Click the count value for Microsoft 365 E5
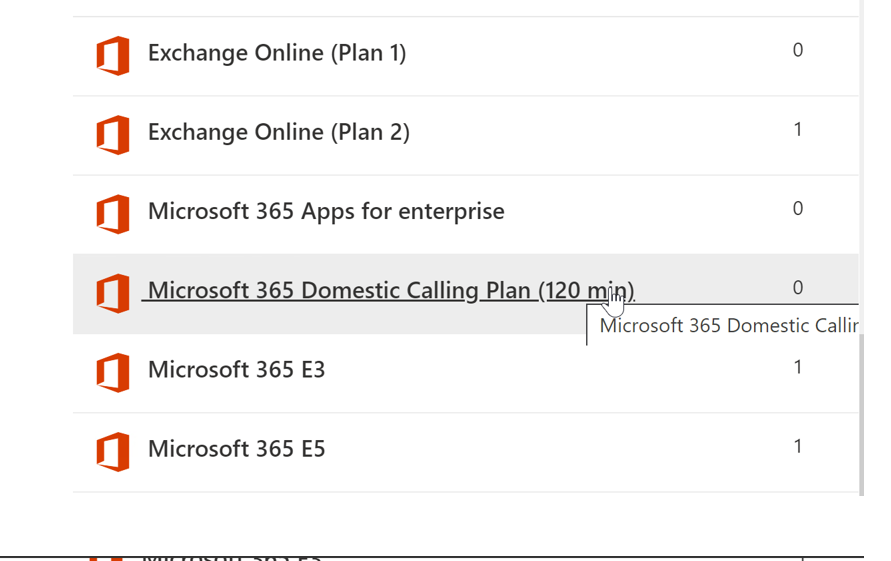The image size is (891, 561). click(x=797, y=446)
